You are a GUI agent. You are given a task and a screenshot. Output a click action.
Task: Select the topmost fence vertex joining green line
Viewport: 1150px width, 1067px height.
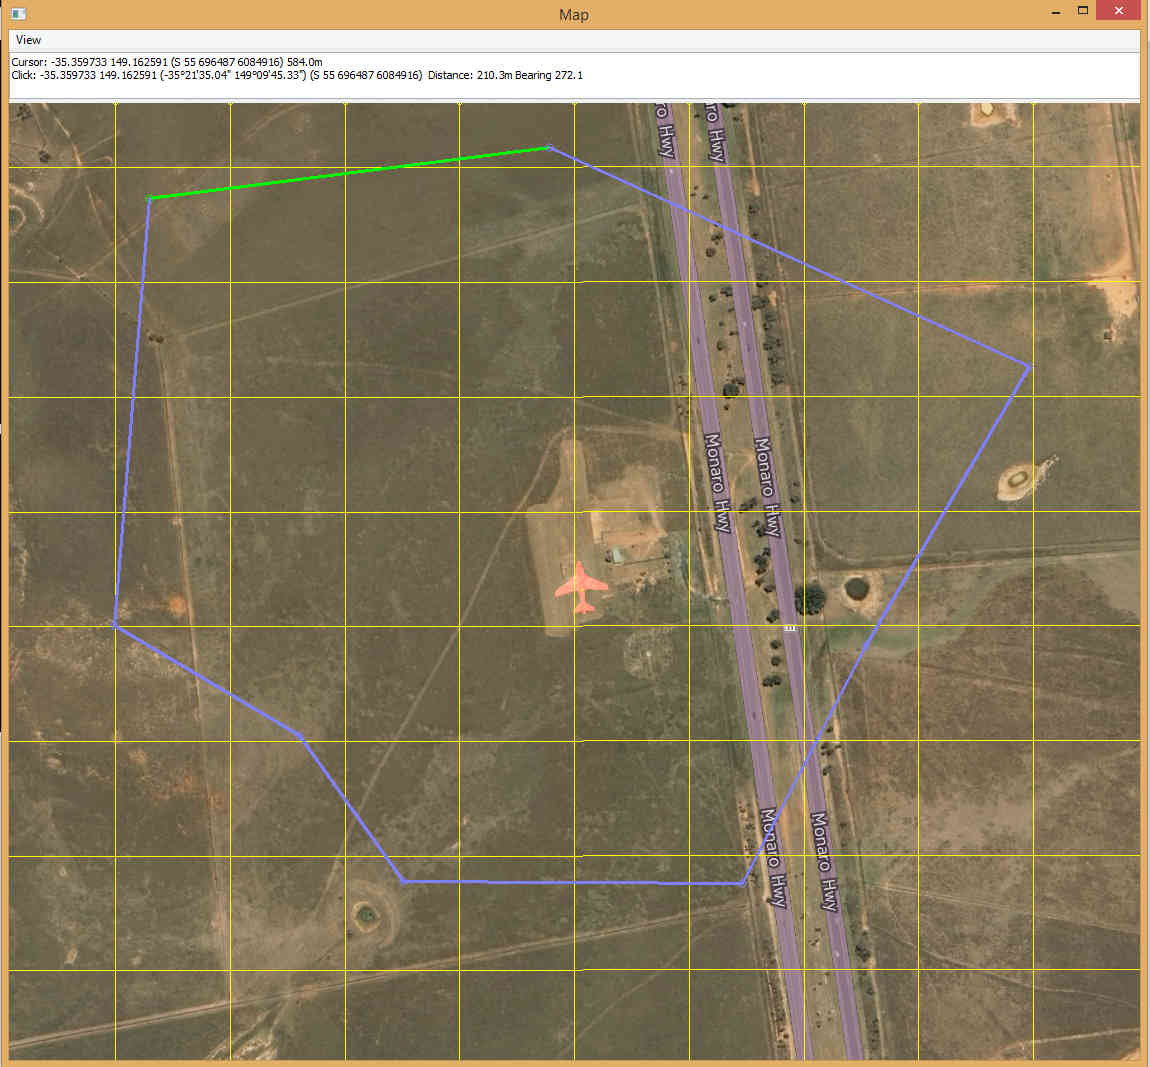549,148
